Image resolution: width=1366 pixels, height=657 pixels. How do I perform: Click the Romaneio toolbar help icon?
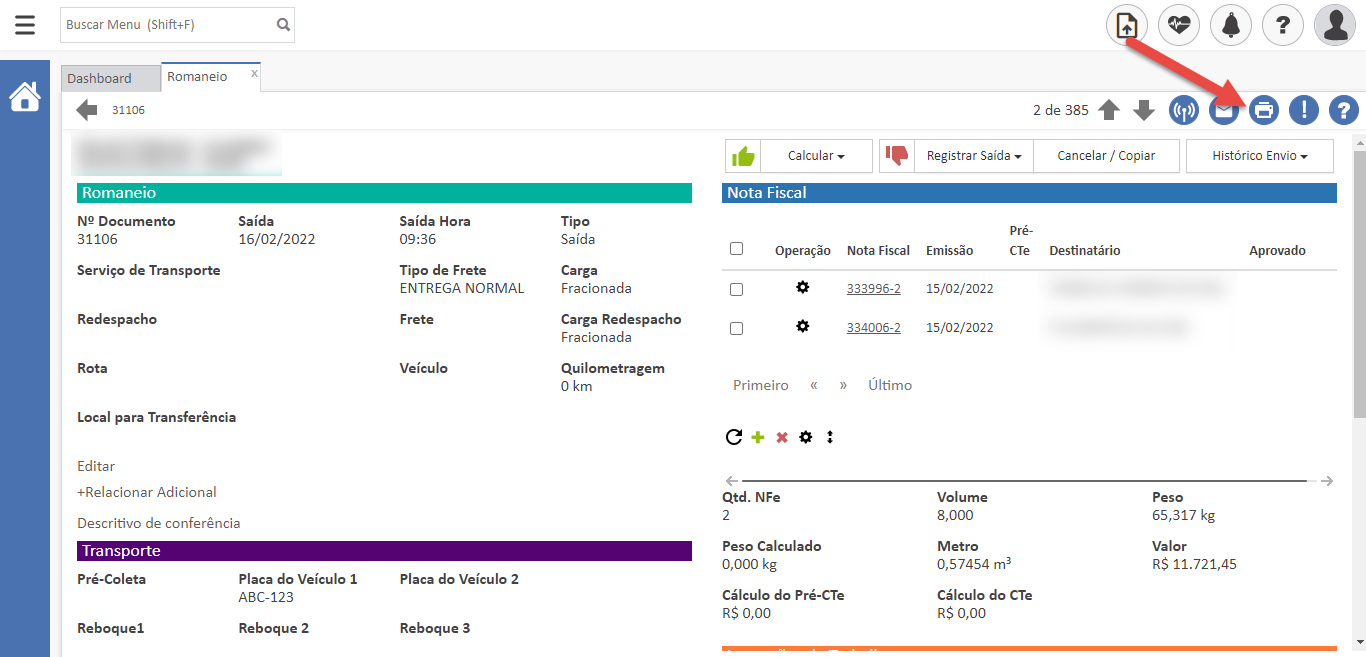(x=1344, y=110)
